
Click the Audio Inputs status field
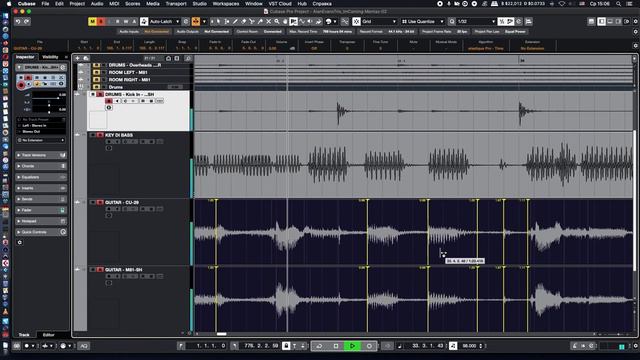144,31
